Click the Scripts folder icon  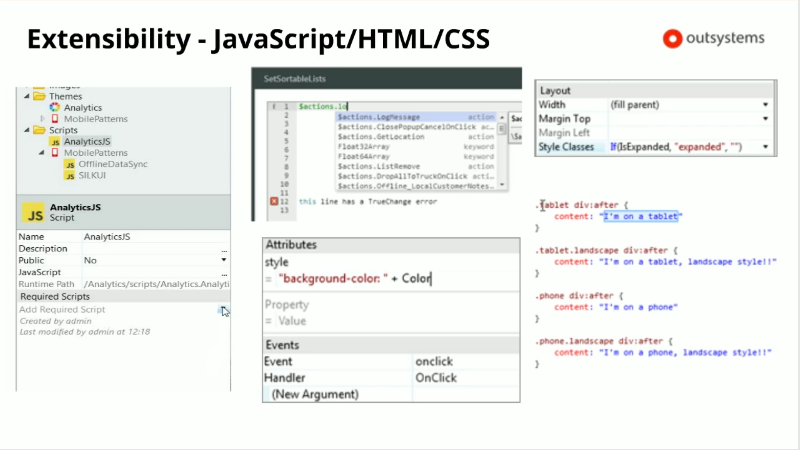[39, 130]
